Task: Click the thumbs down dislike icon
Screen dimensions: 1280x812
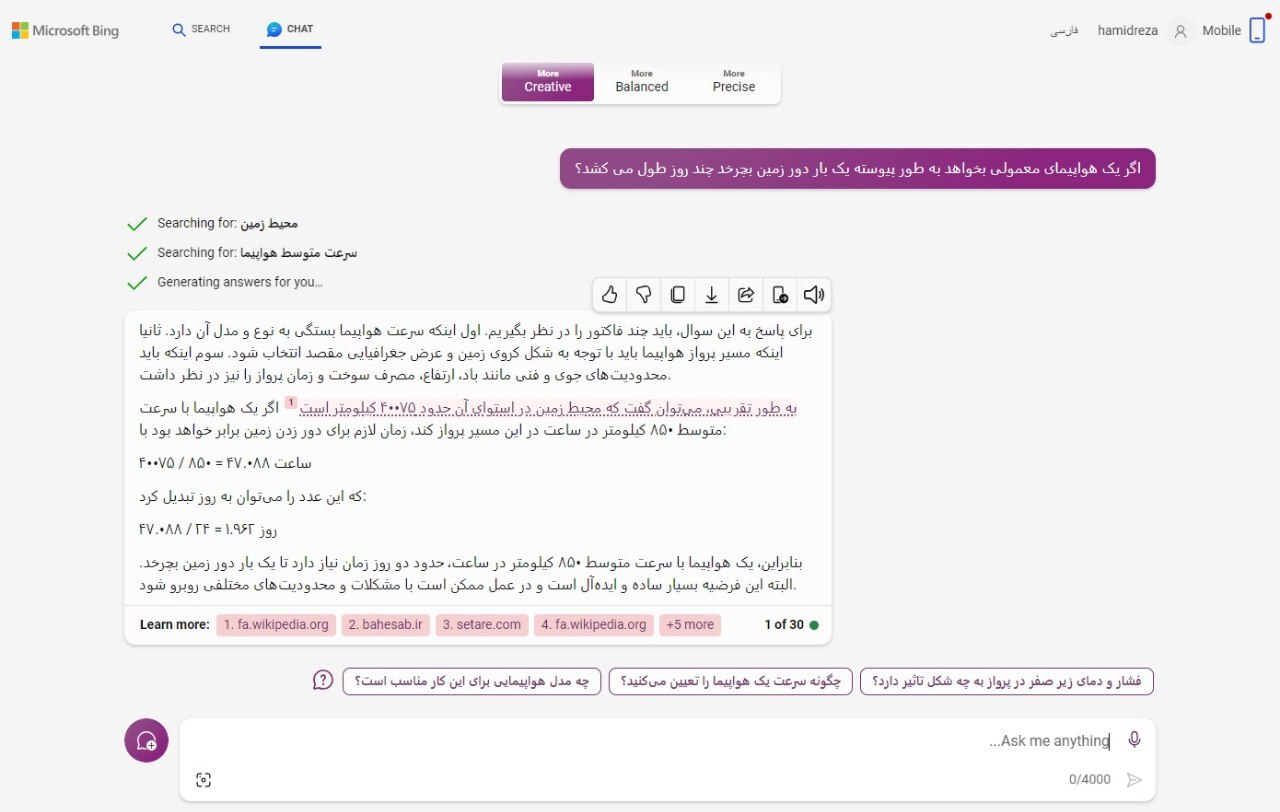Action: click(x=644, y=294)
